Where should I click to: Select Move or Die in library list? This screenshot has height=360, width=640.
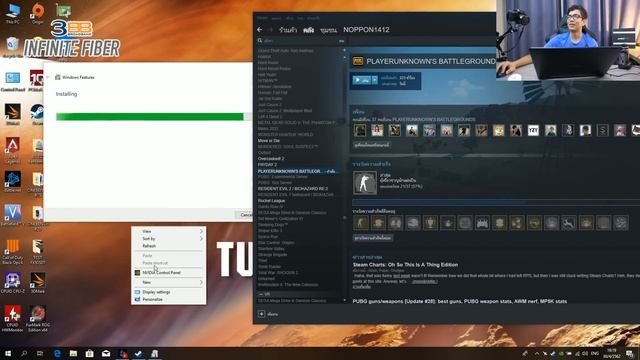(x=269, y=140)
